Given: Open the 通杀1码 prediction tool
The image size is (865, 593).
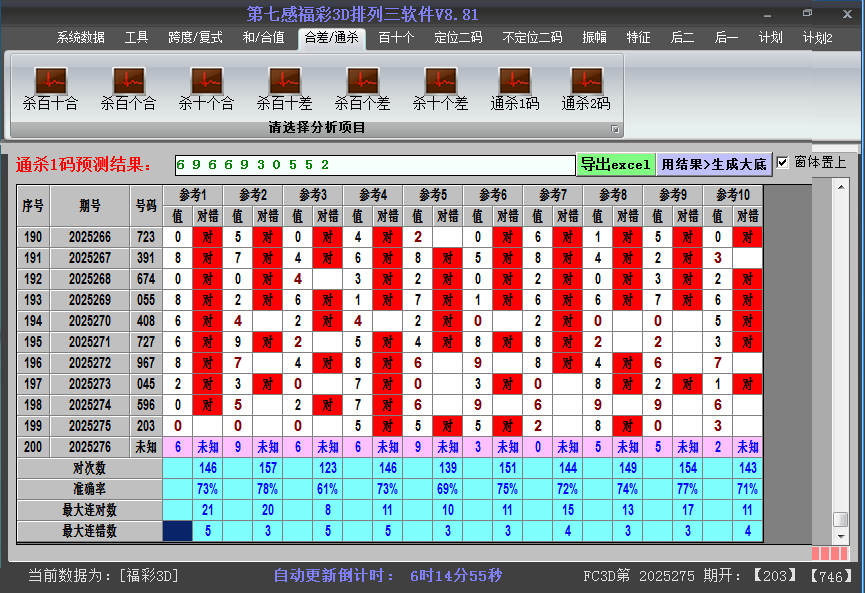Looking at the screenshot, I should pyautogui.click(x=515, y=88).
